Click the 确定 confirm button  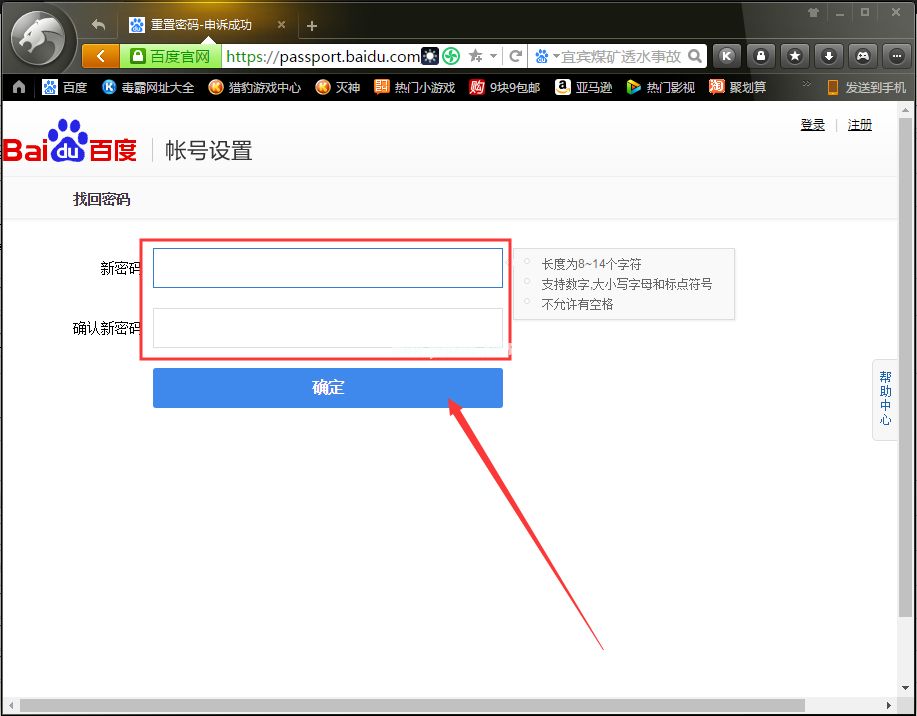click(x=327, y=387)
